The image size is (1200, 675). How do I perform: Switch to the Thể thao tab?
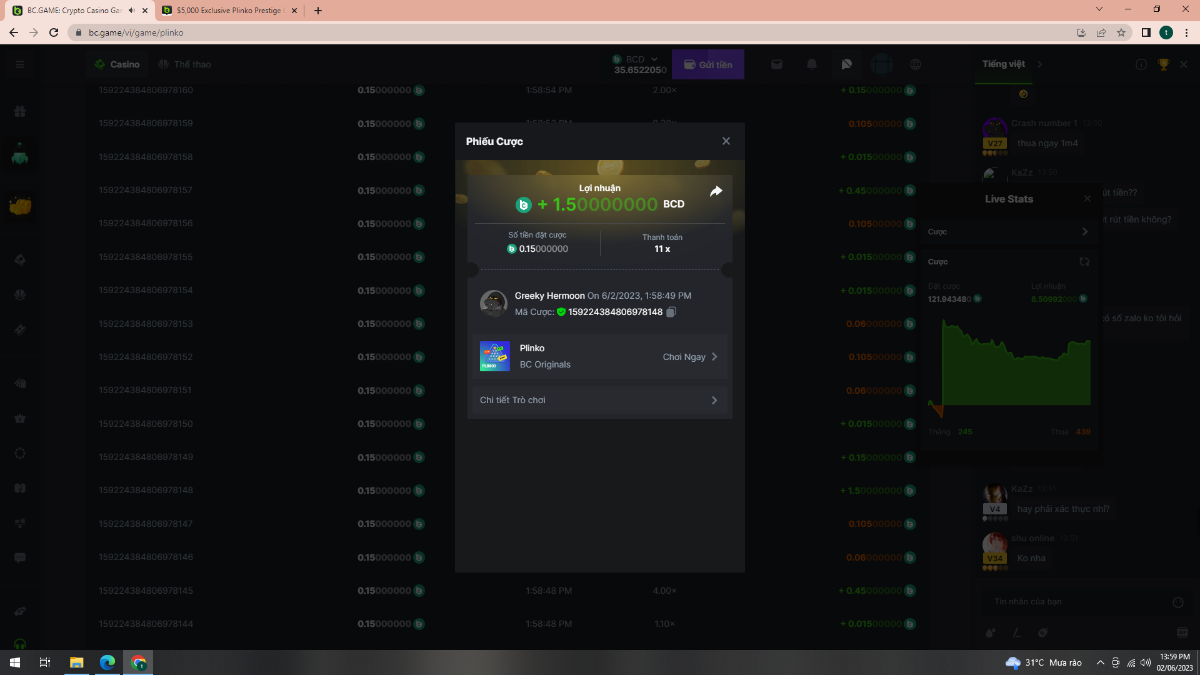coord(185,64)
